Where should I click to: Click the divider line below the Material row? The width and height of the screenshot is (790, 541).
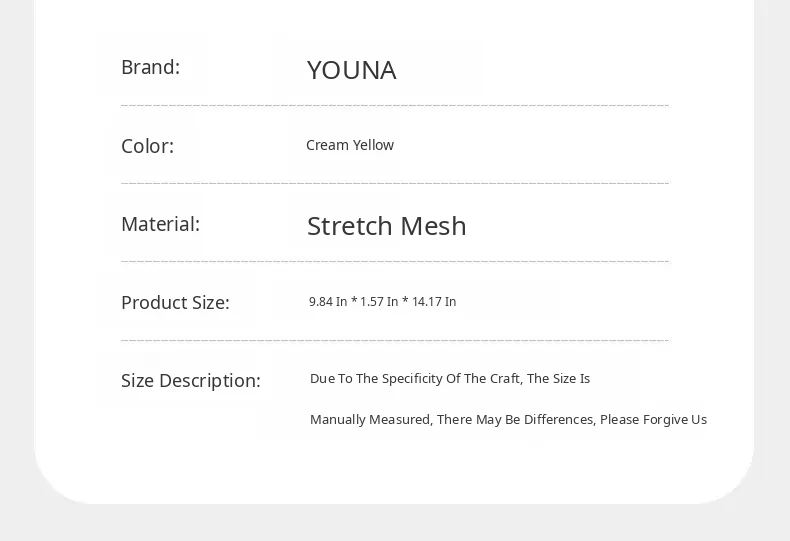pyautogui.click(x=394, y=261)
